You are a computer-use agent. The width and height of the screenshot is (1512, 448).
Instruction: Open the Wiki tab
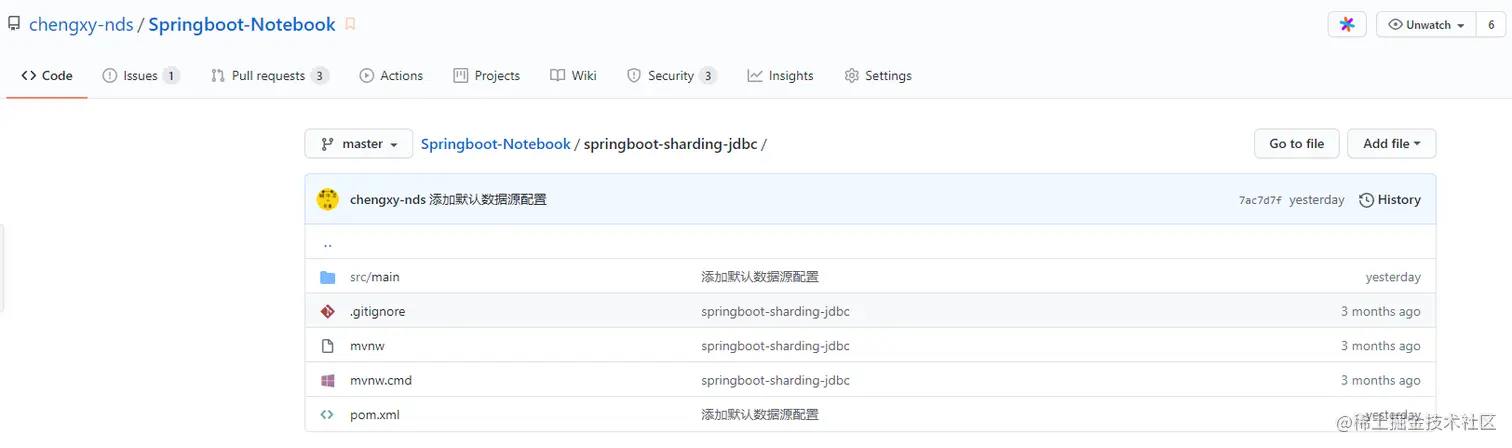574,76
